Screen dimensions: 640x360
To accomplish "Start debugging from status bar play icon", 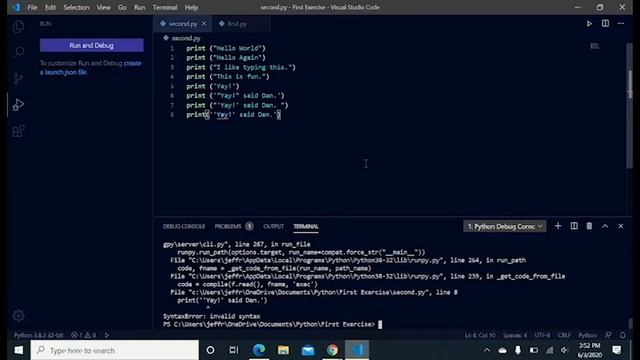I will coord(107,335).
